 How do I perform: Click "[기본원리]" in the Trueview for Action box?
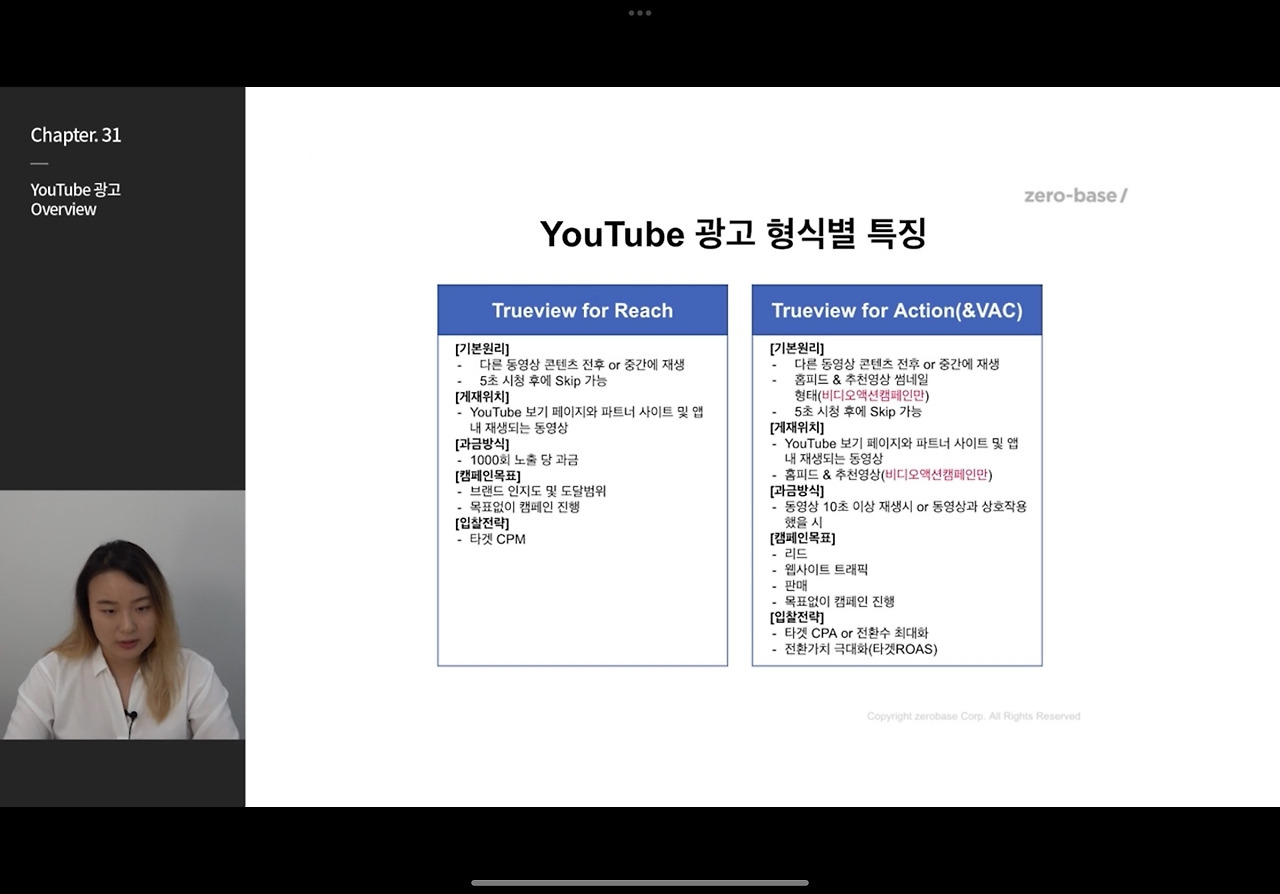pyautogui.click(x=797, y=348)
